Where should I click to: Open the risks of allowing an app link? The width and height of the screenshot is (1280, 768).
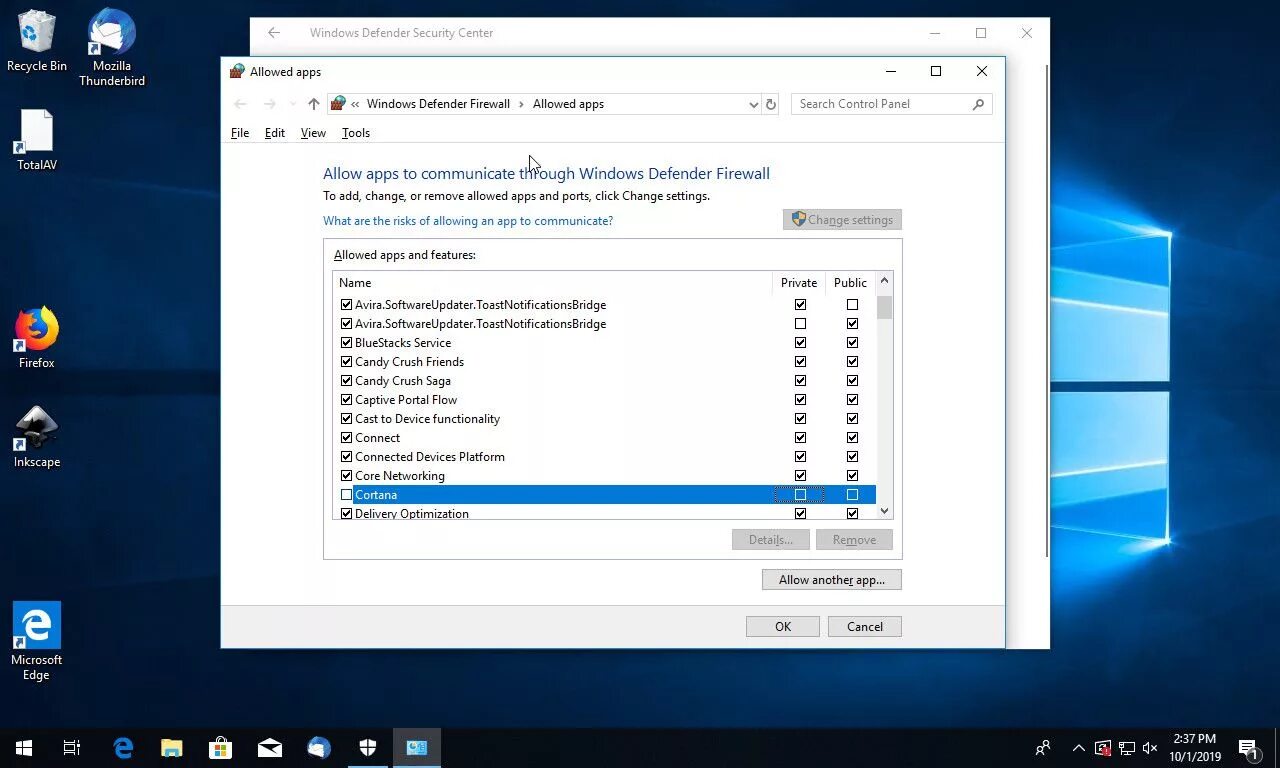click(x=468, y=221)
